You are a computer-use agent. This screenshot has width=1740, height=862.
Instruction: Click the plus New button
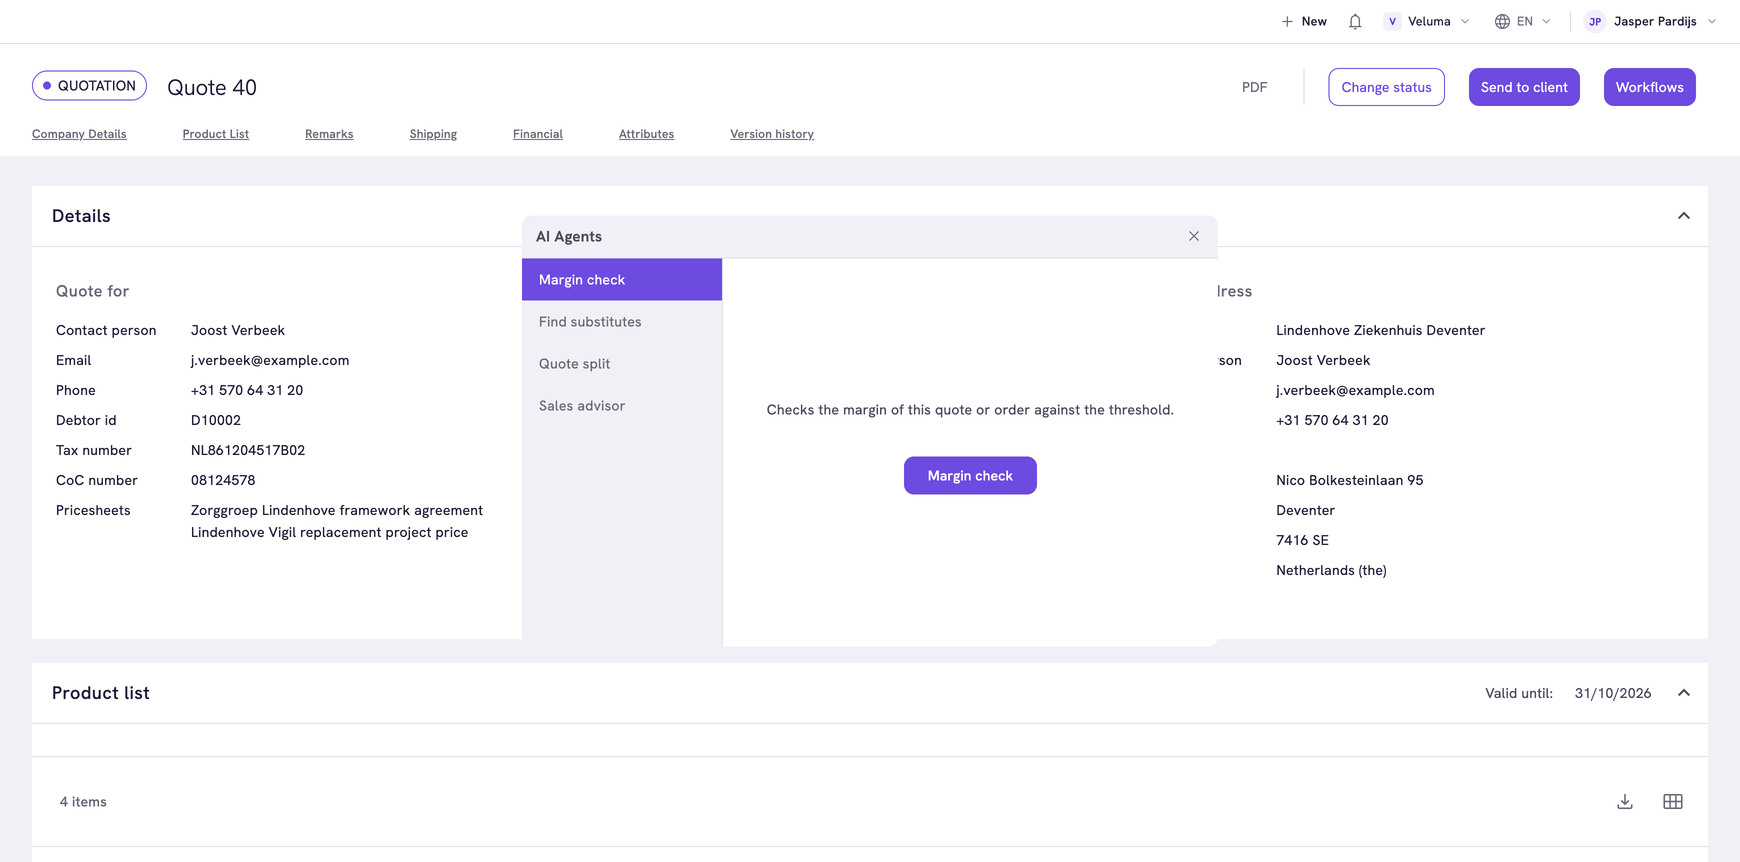click(1304, 21)
